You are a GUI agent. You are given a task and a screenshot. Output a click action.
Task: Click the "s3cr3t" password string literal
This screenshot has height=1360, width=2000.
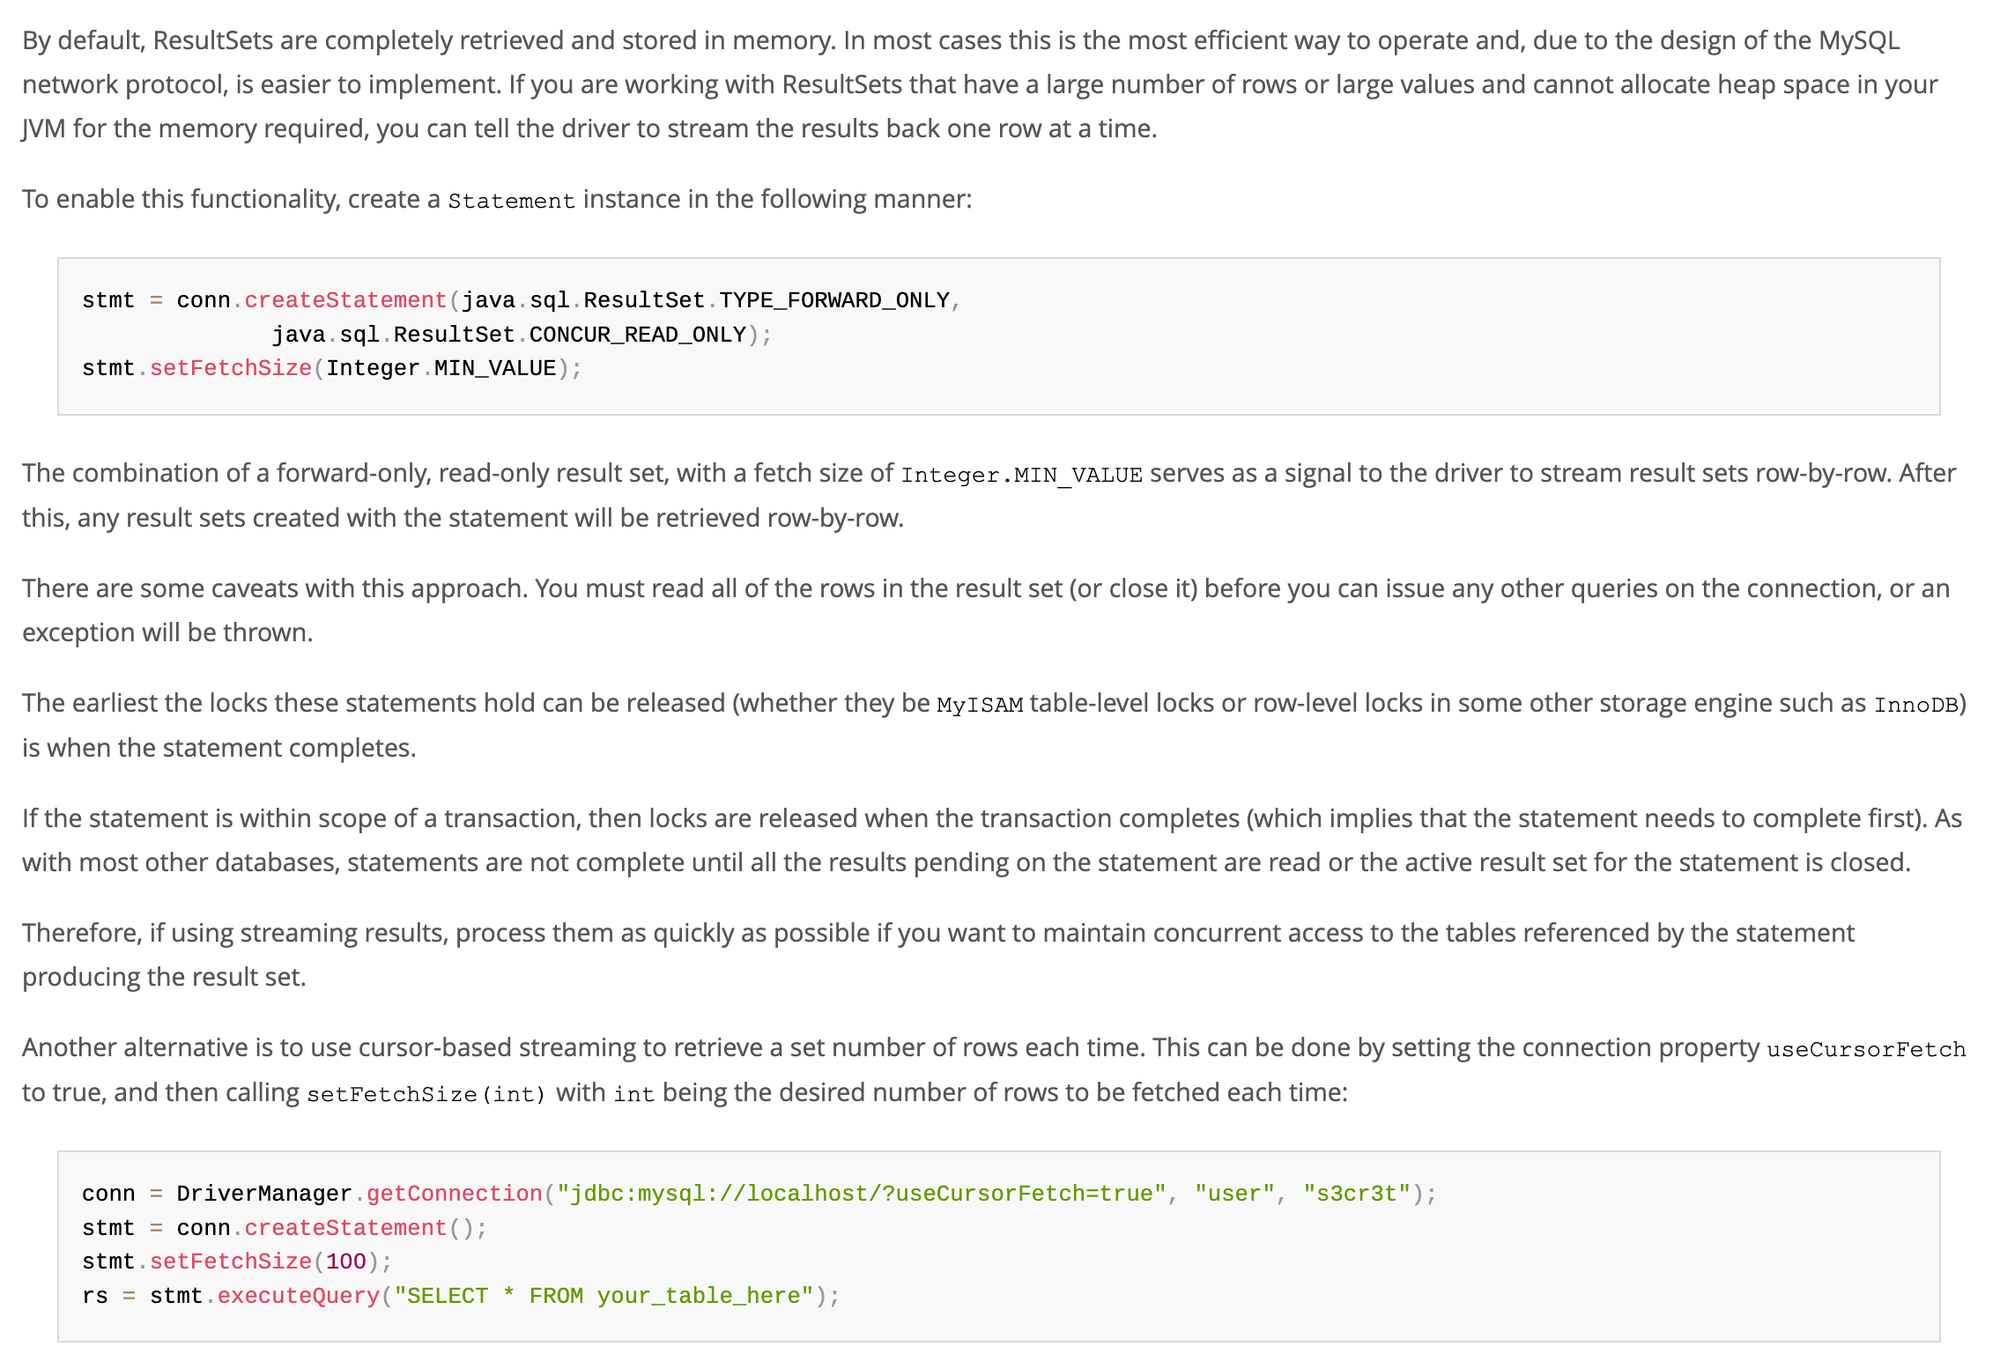[1356, 1193]
